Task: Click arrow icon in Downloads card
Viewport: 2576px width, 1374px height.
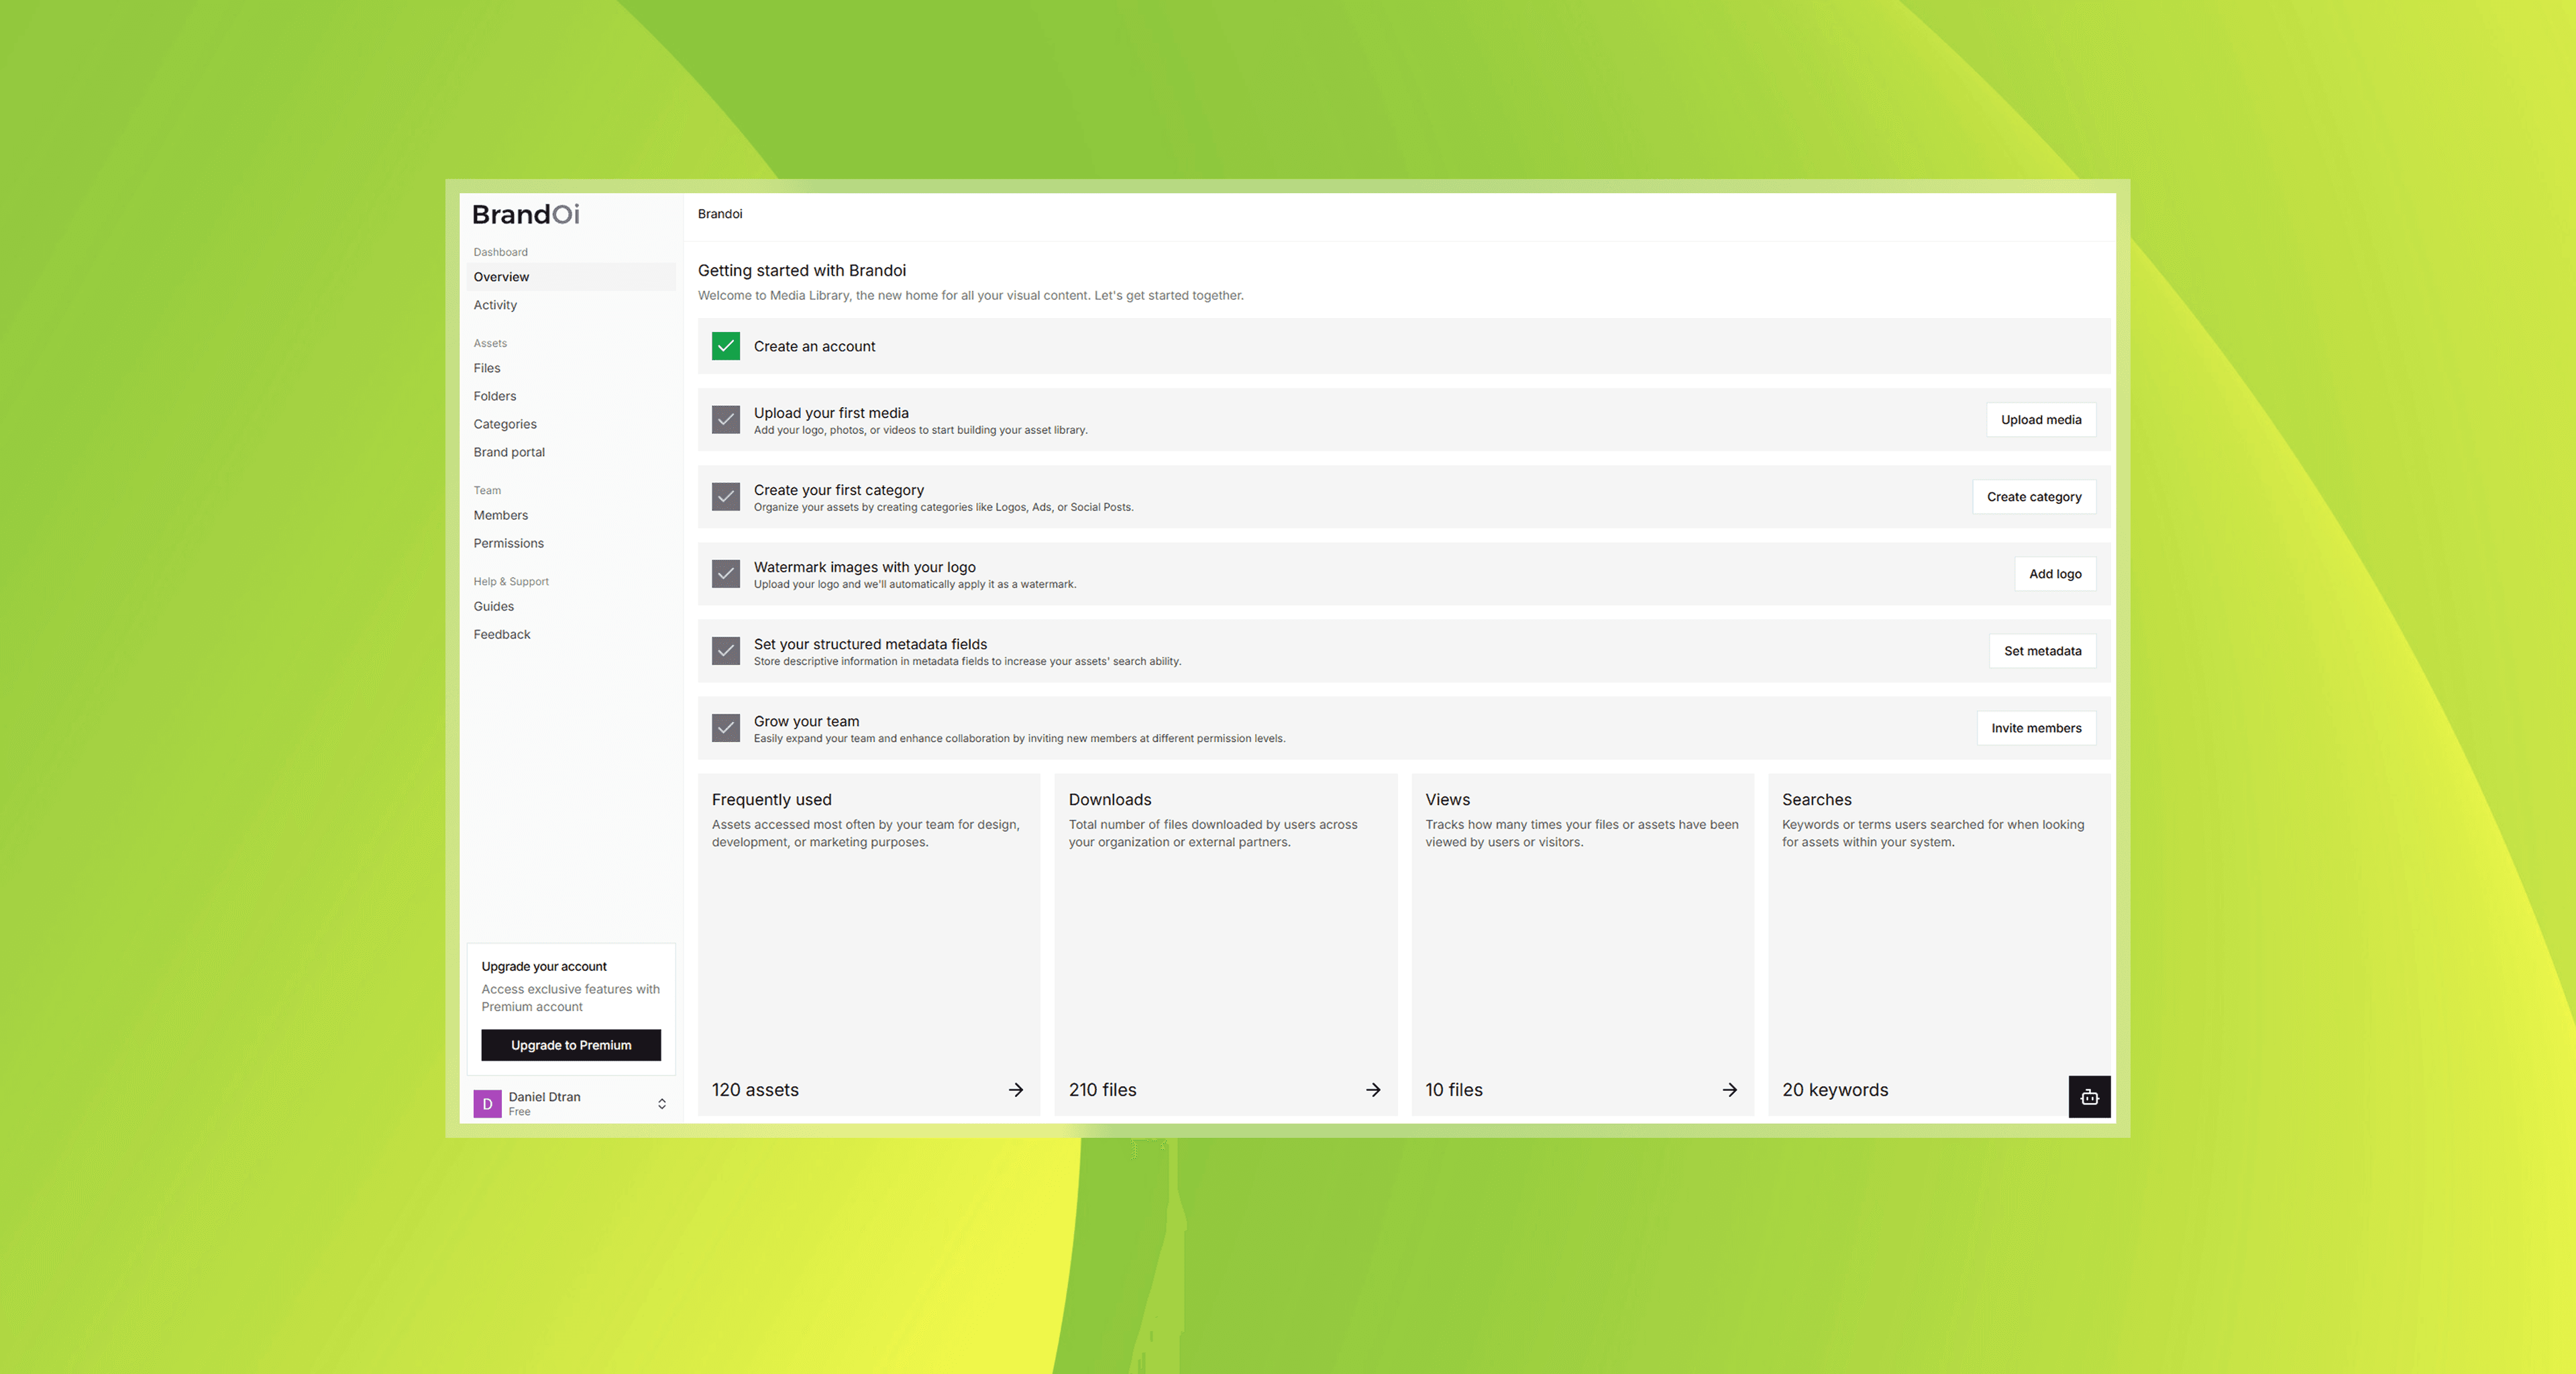Action: point(1372,1089)
